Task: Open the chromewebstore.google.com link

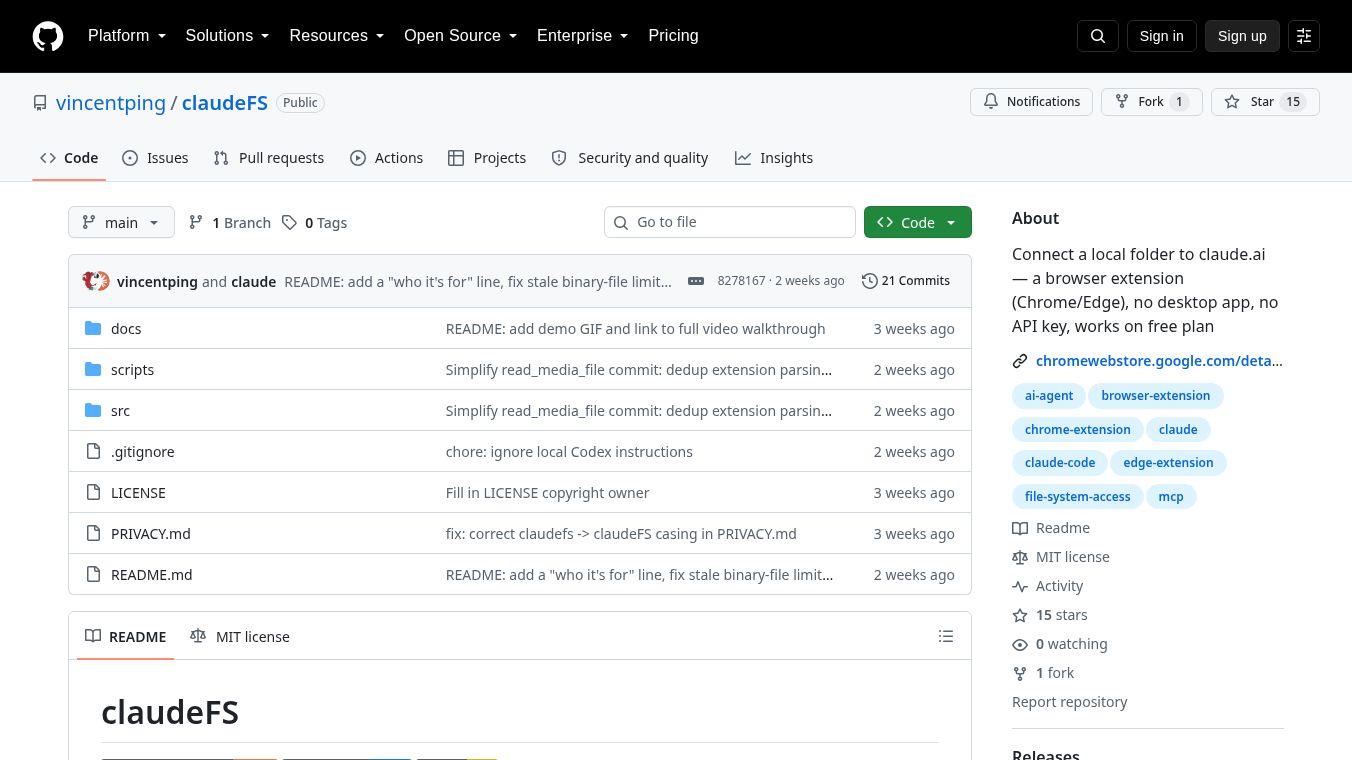Action: [x=1159, y=361]
